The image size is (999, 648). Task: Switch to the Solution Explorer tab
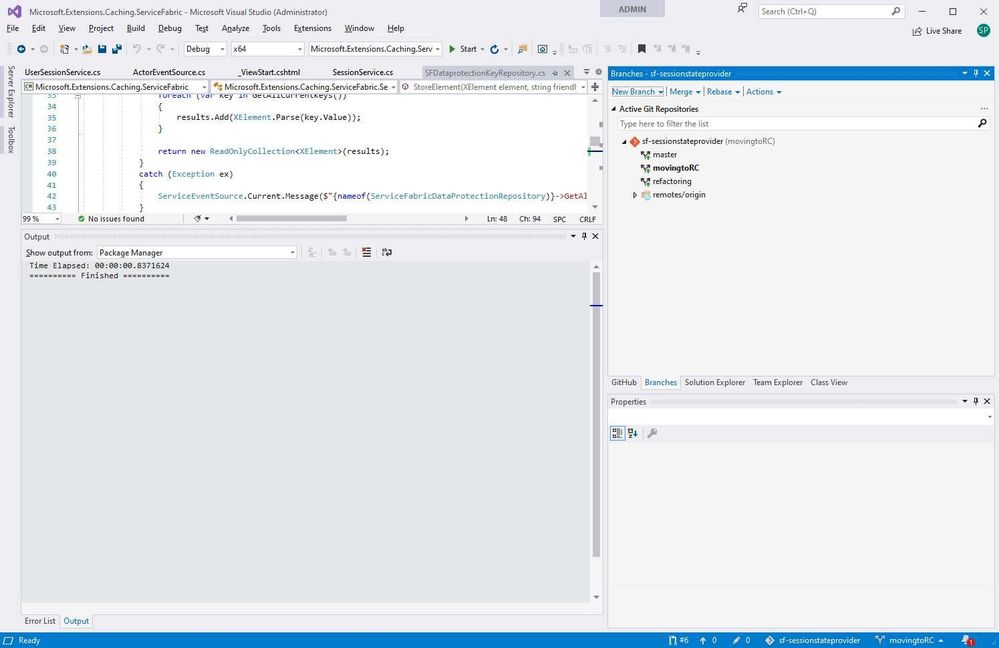(x=715, y=382)
